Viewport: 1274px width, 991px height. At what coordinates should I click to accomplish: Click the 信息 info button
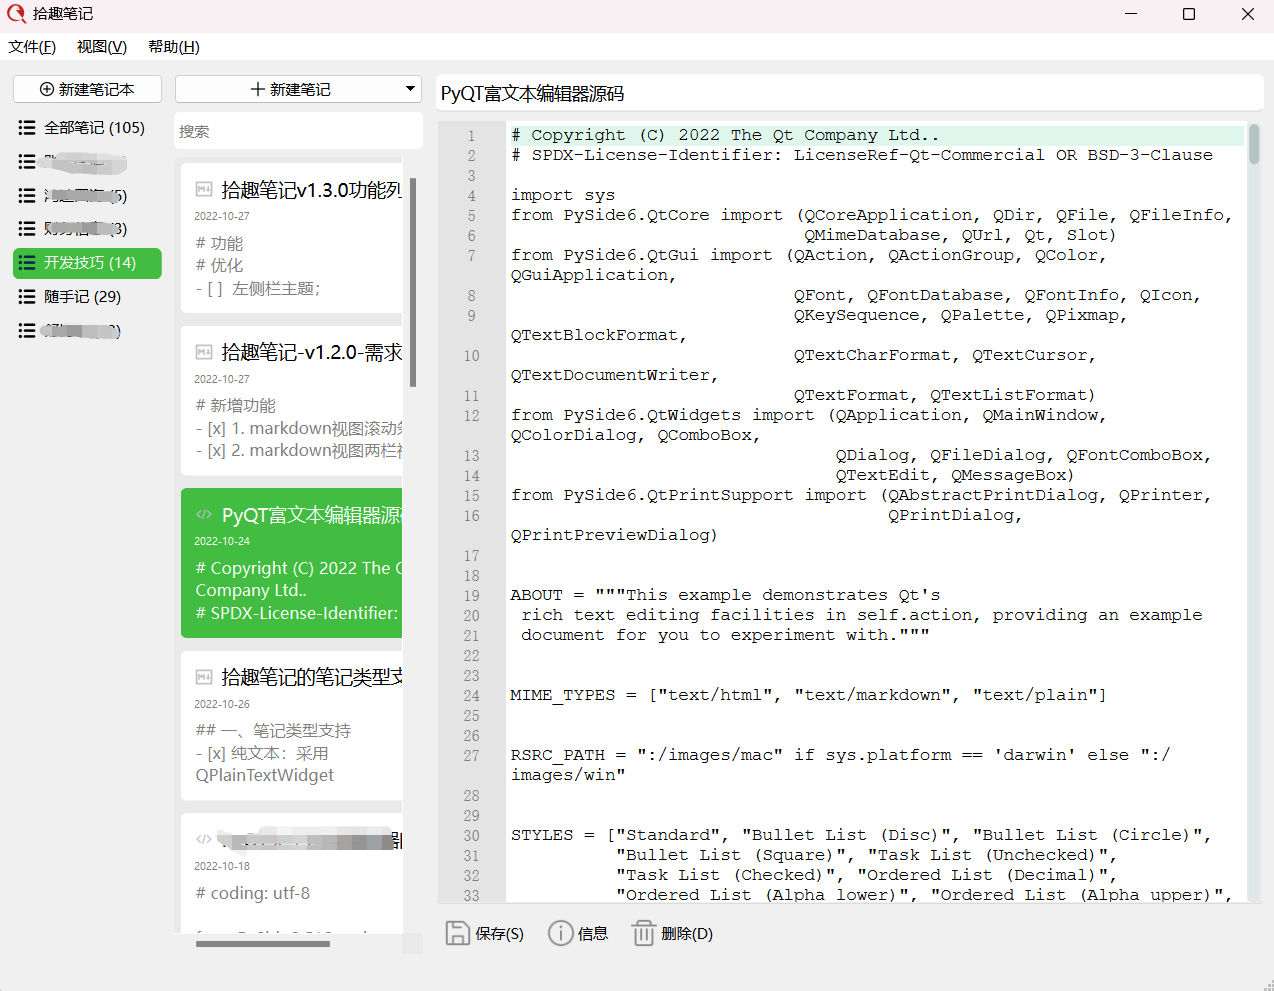578,933
